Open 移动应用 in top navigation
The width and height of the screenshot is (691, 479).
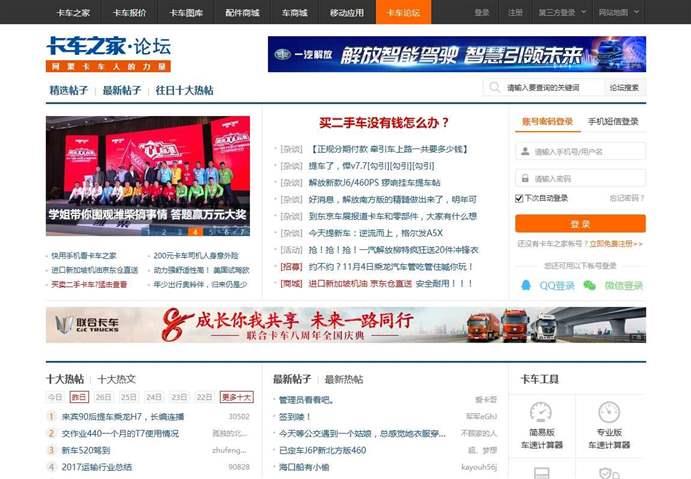[x=347, y=13]
